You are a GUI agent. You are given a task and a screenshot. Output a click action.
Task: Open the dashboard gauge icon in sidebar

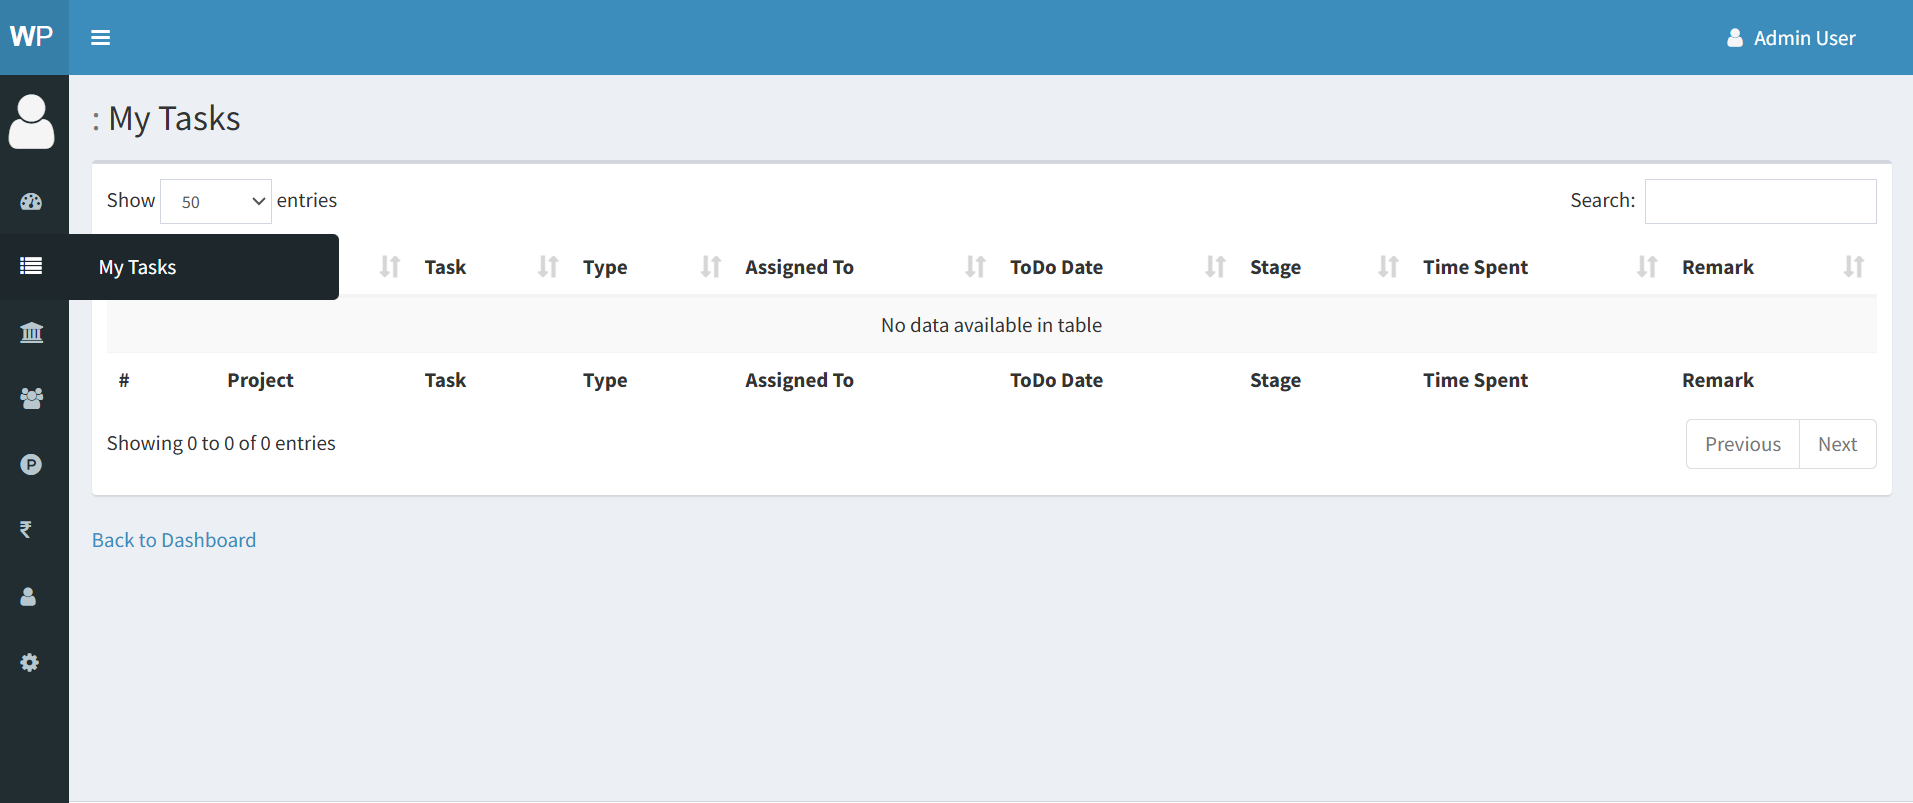point(31,201)
